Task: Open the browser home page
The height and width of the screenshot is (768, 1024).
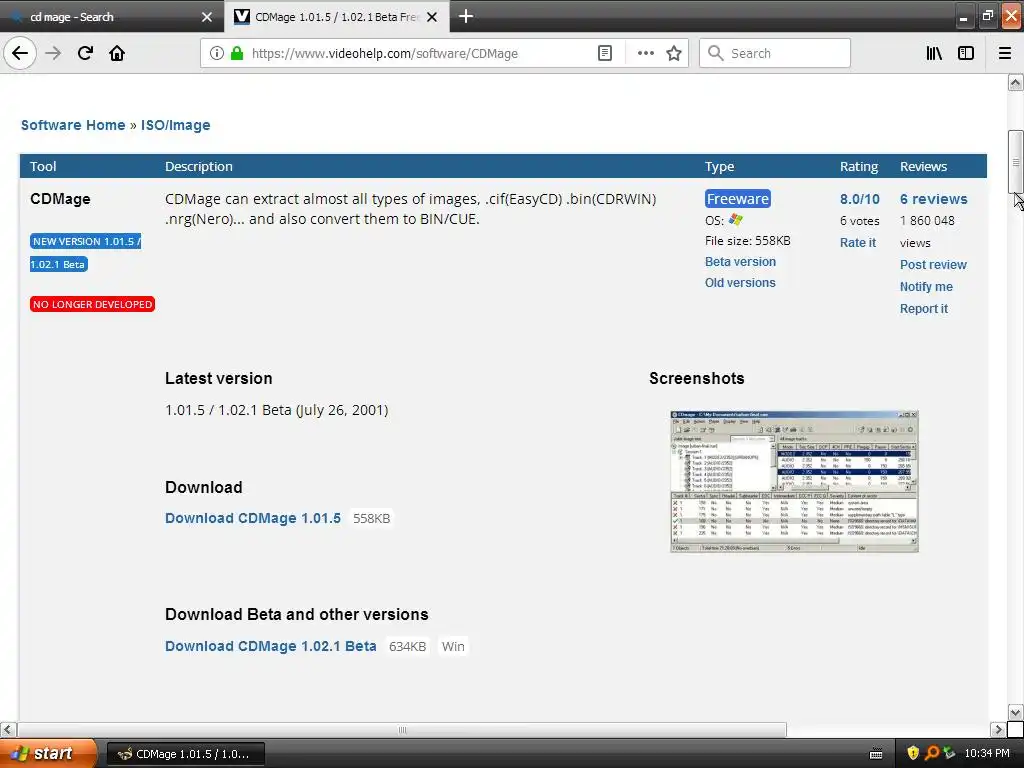Action: (117, 54)
